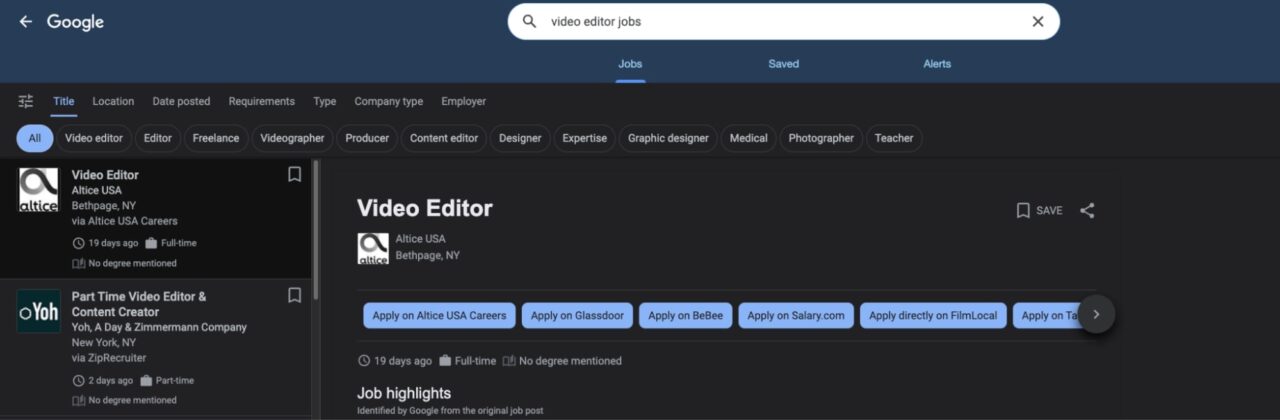Filter by Designer chip
Viewport: 1280px width, 420px height.
pyautogui.click(x=520, y=138)
